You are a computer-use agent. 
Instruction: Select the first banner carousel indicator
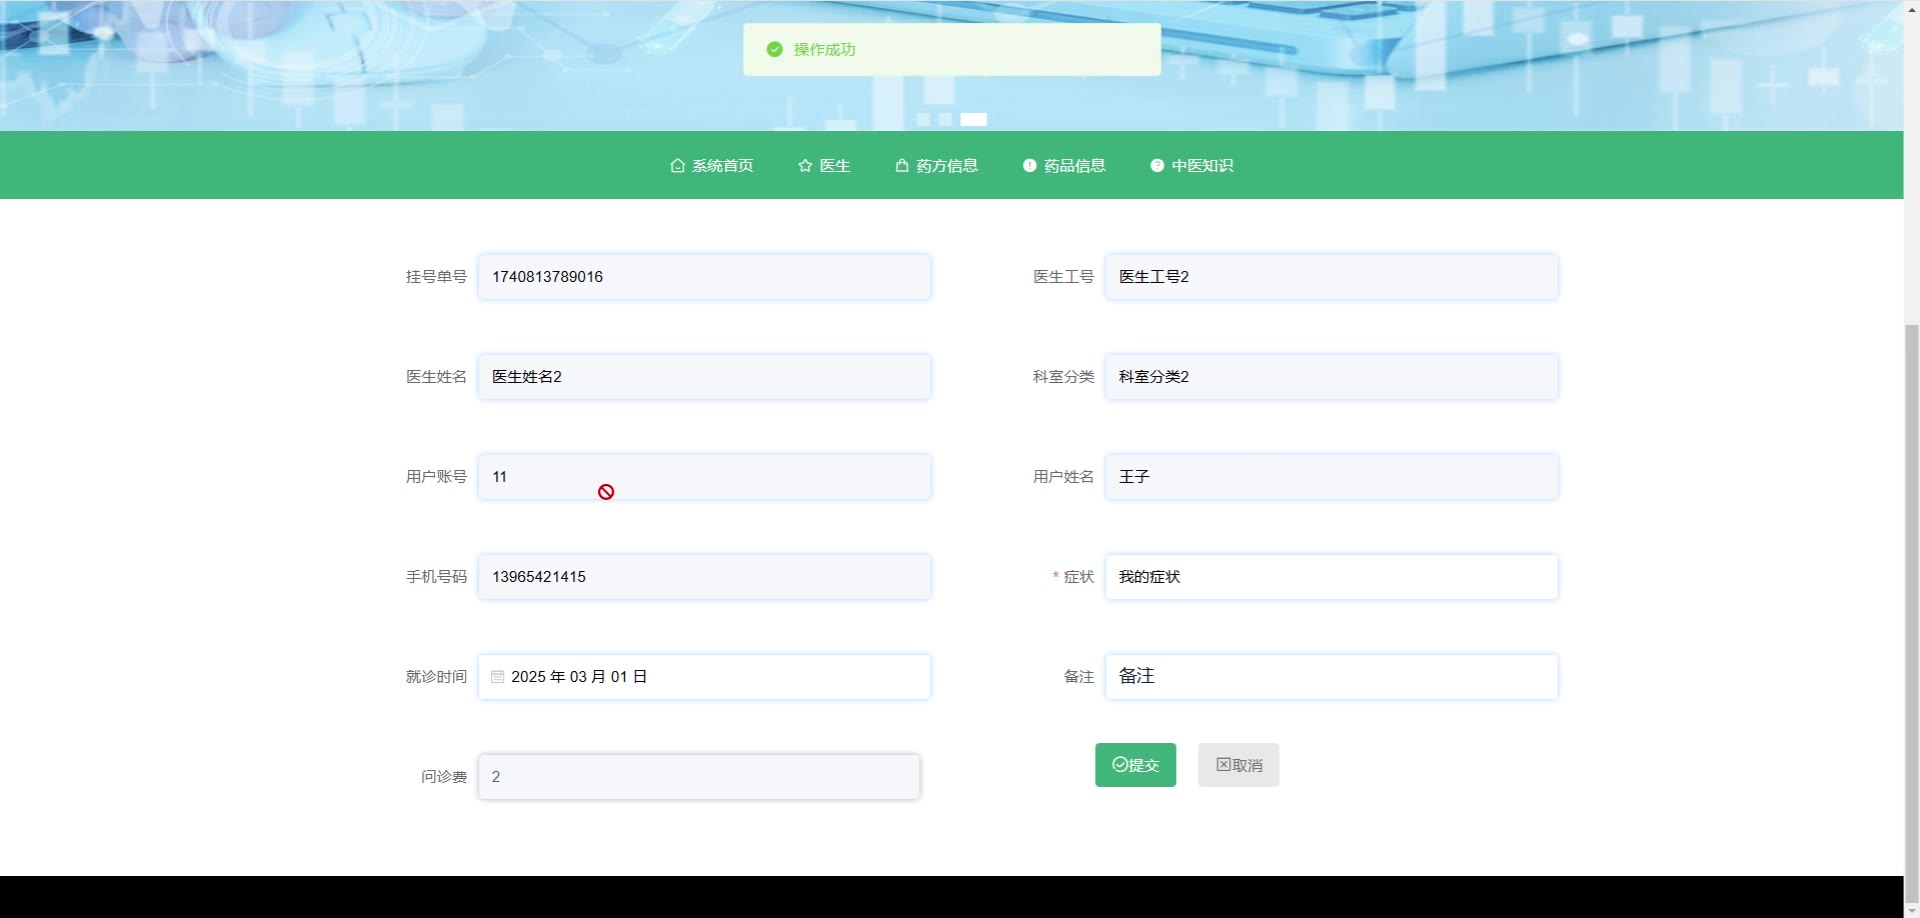(923, 119)
